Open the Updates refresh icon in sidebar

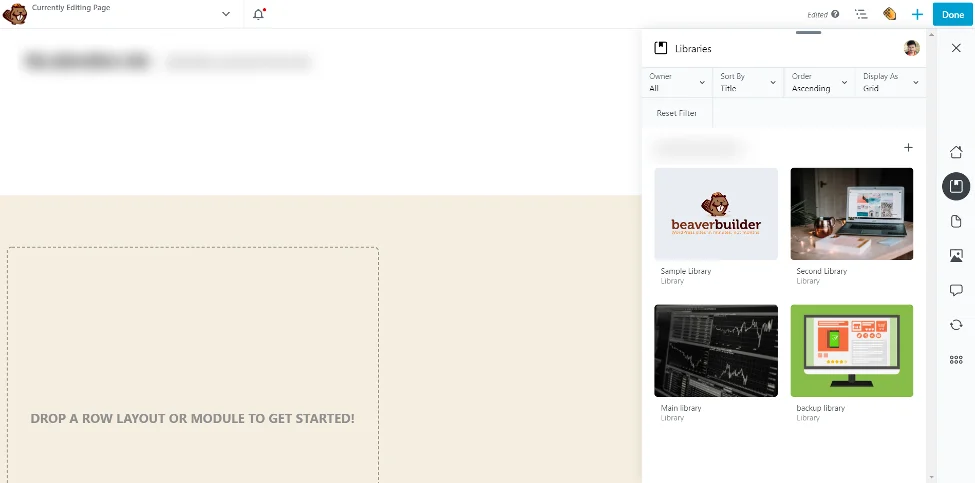956,325
